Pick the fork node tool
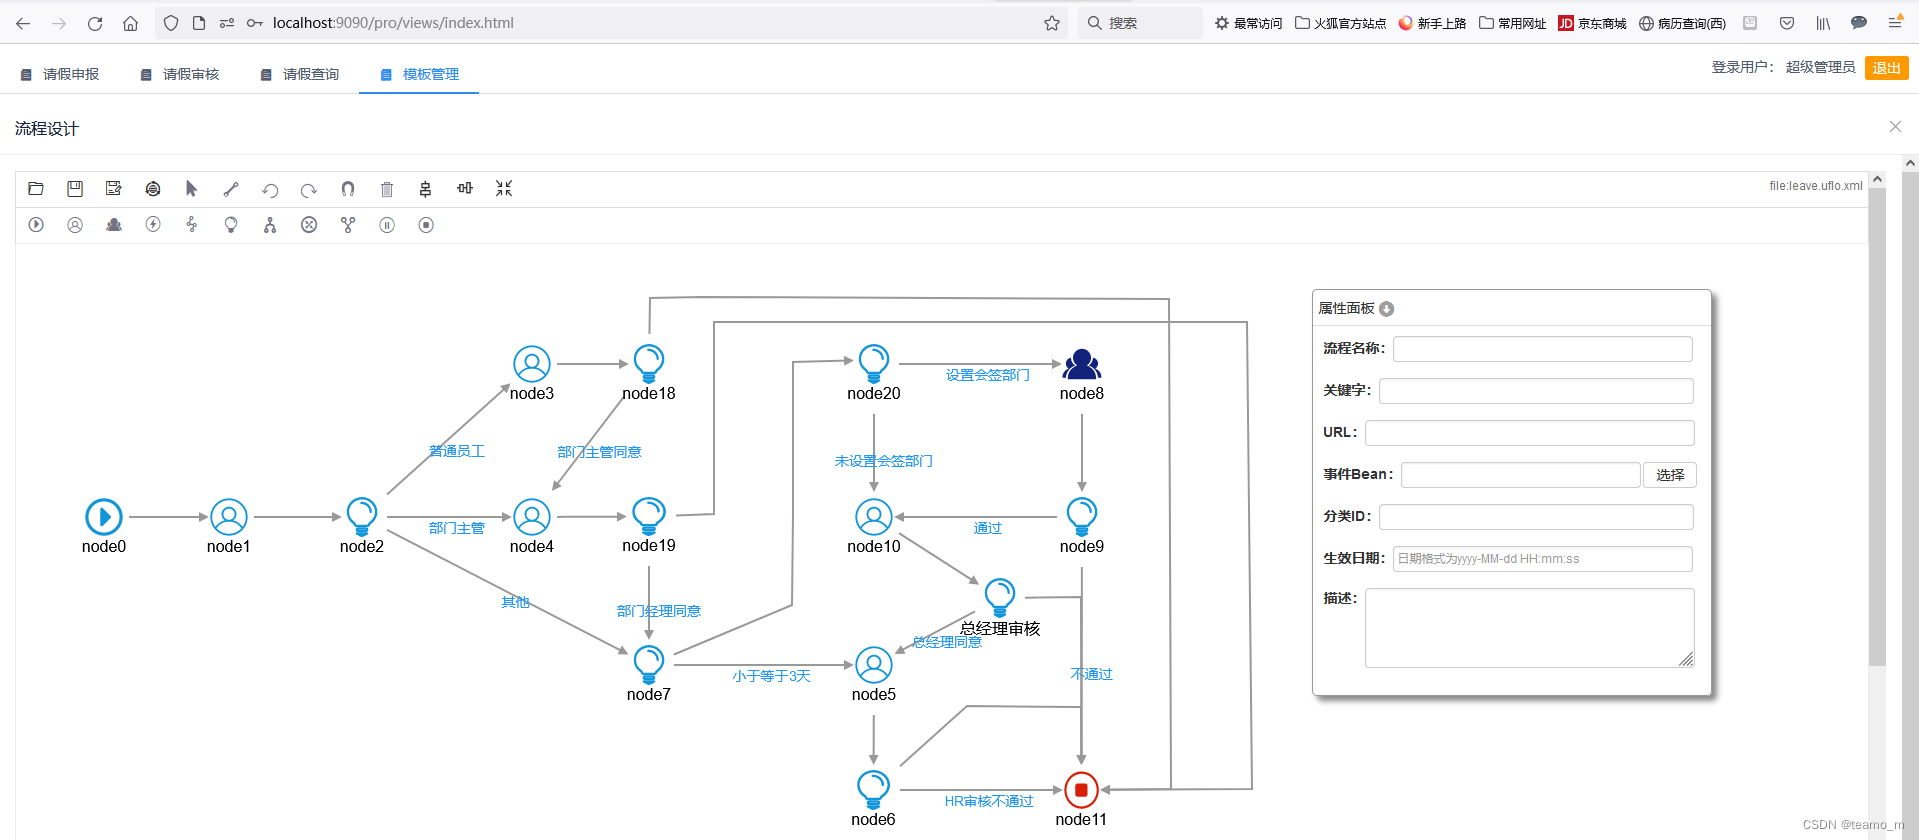Screen dimensions: 1919x840 click(270, 225)
